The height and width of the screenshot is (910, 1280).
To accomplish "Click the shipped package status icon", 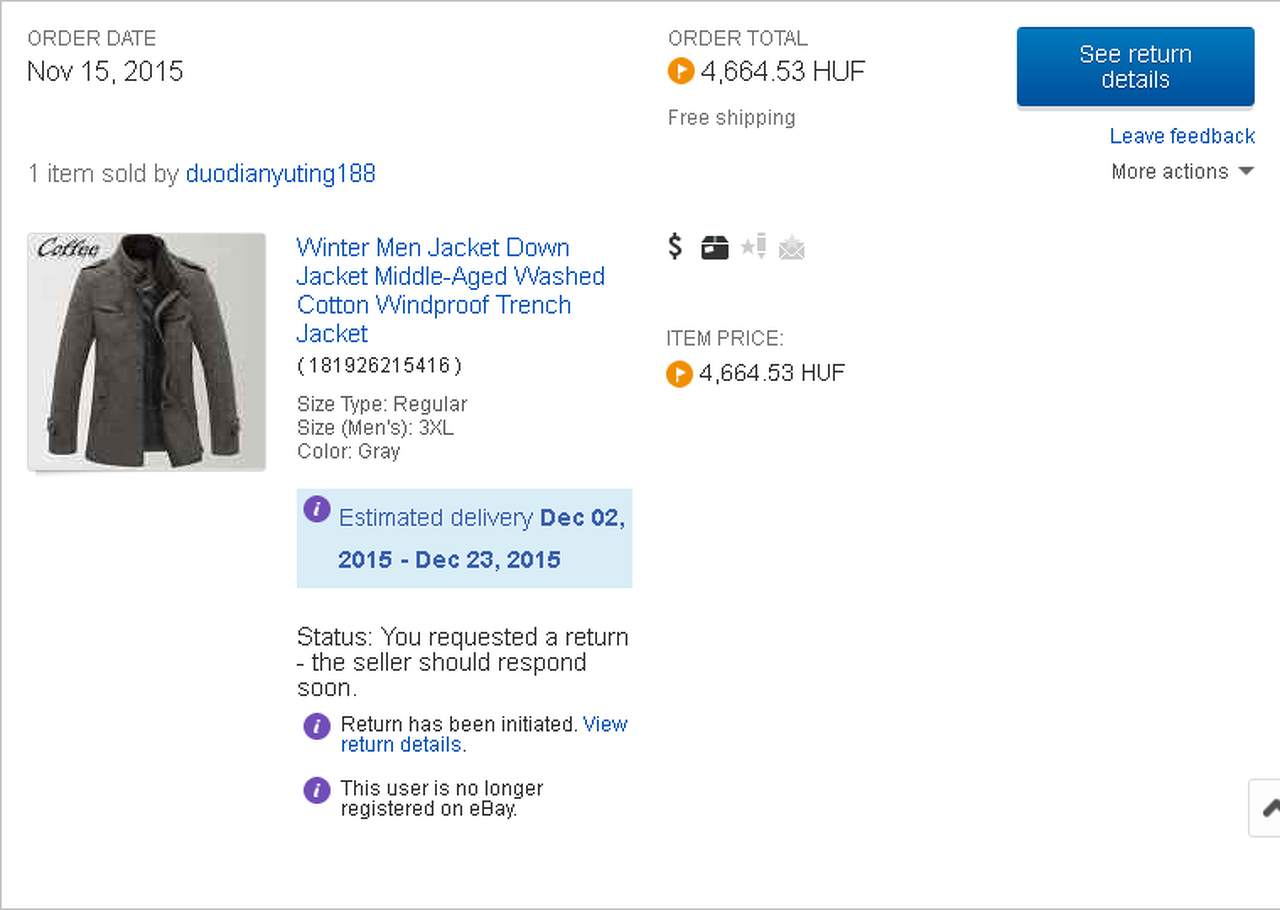I will (x=715, y=247).
